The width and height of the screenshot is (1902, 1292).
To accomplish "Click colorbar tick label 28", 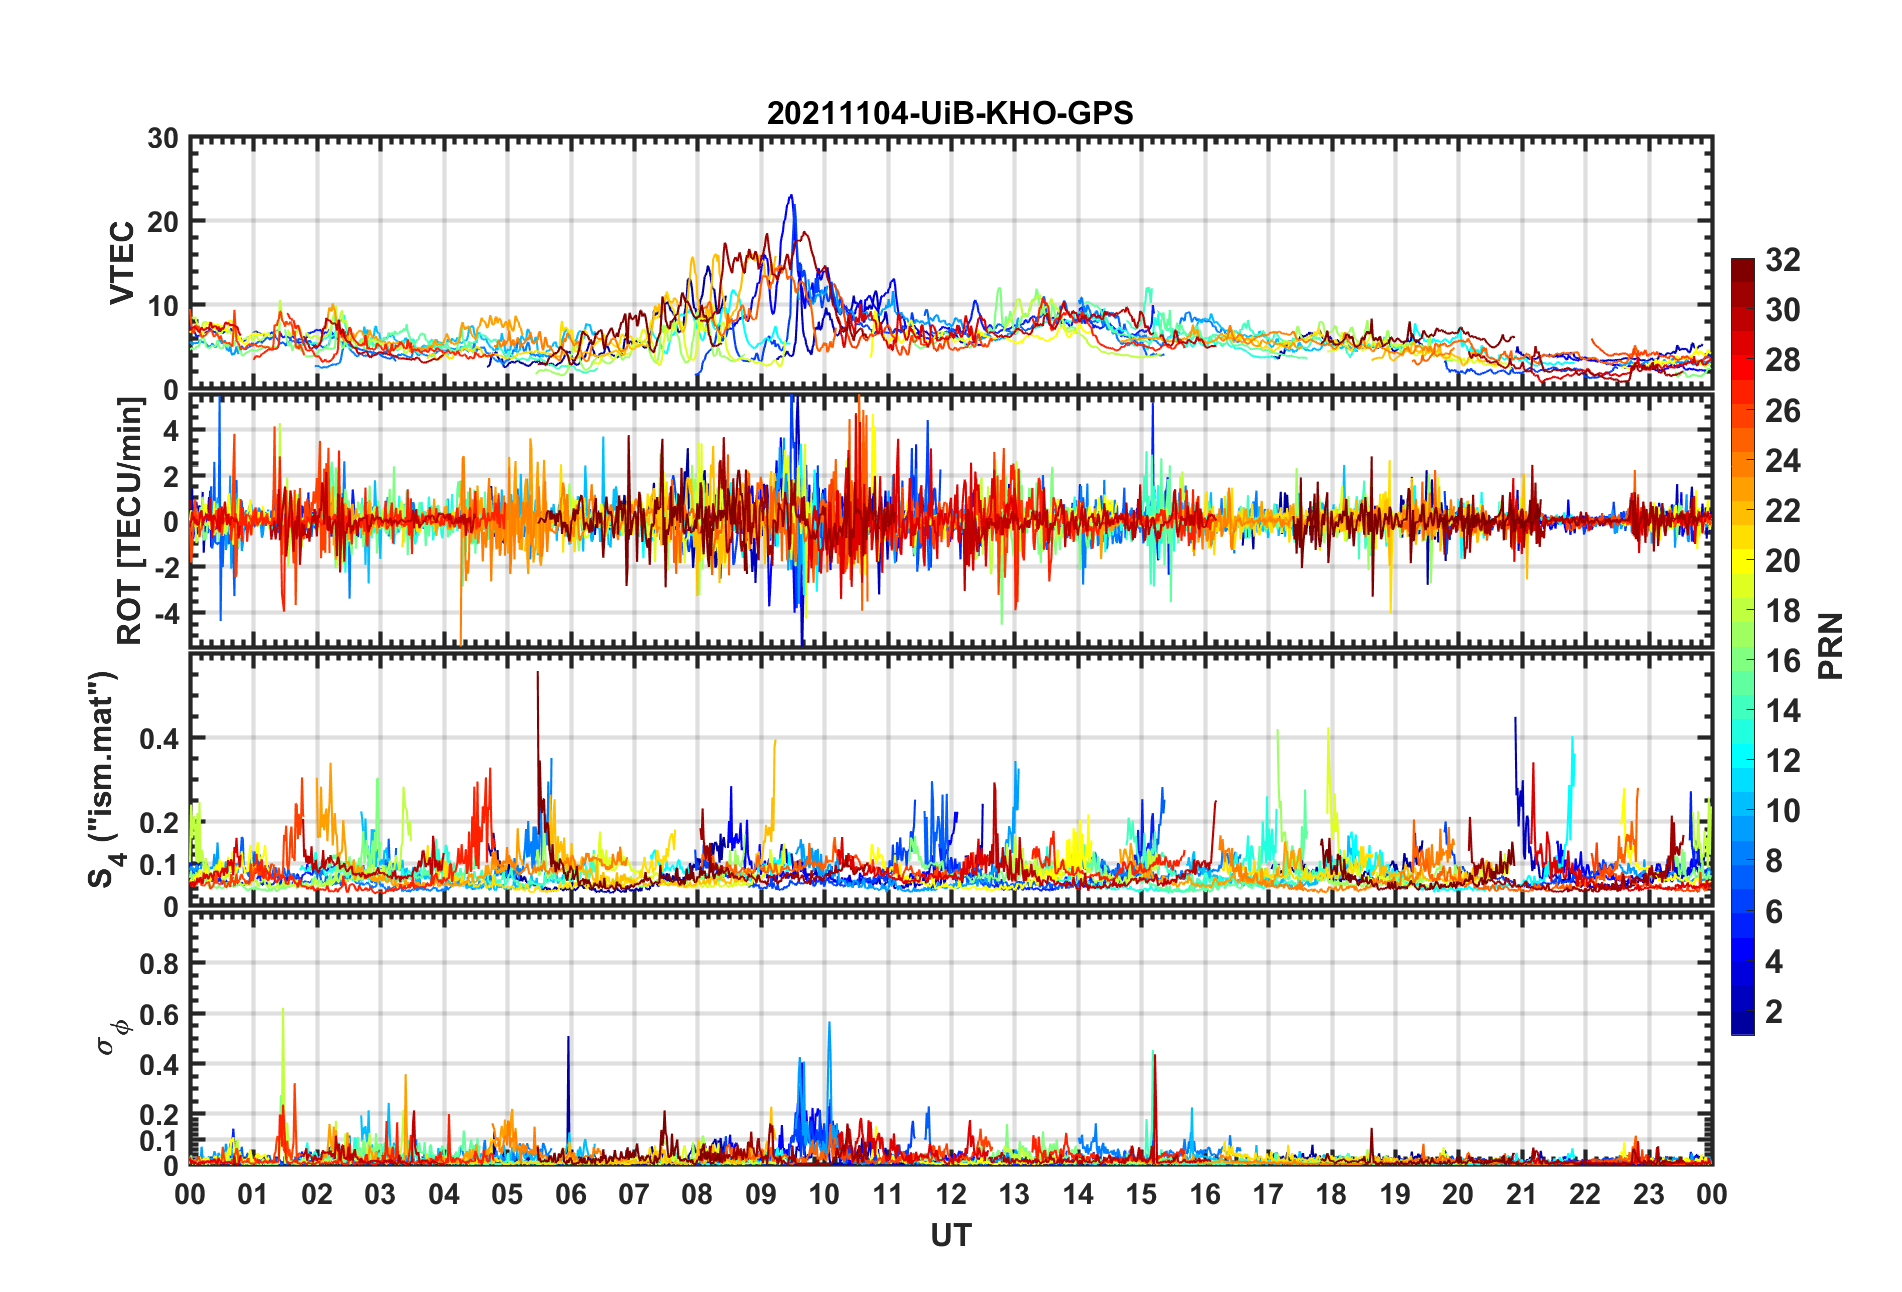I will tap(1783, 360).
